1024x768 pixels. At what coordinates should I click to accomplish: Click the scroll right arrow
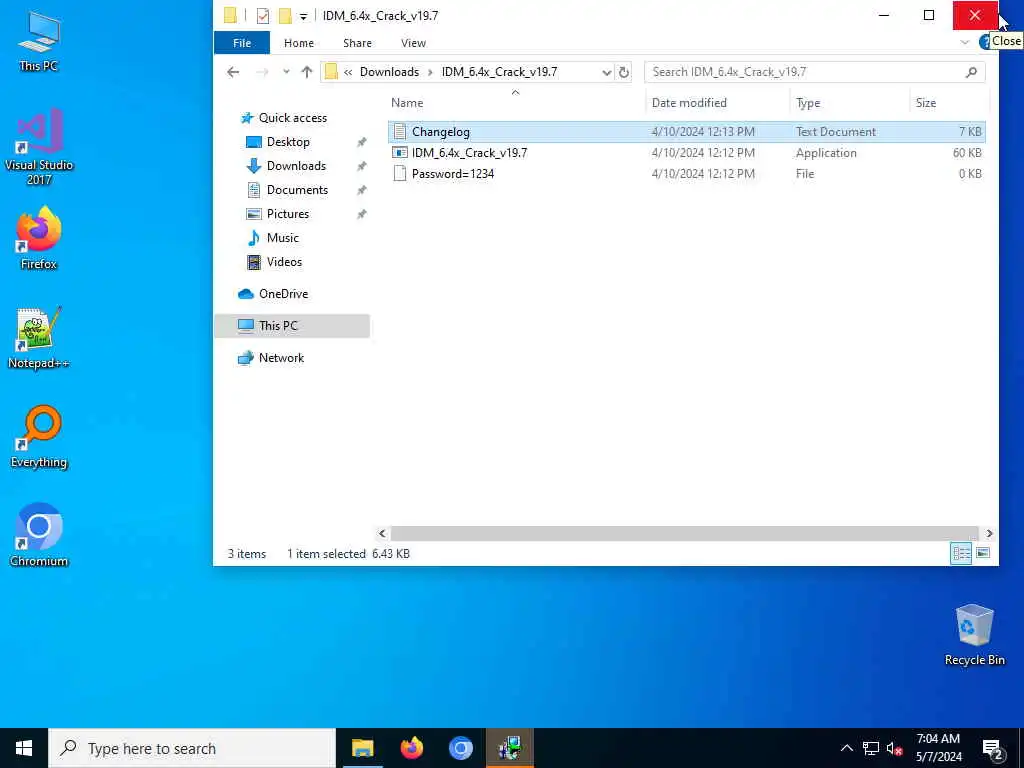(989, 534)
